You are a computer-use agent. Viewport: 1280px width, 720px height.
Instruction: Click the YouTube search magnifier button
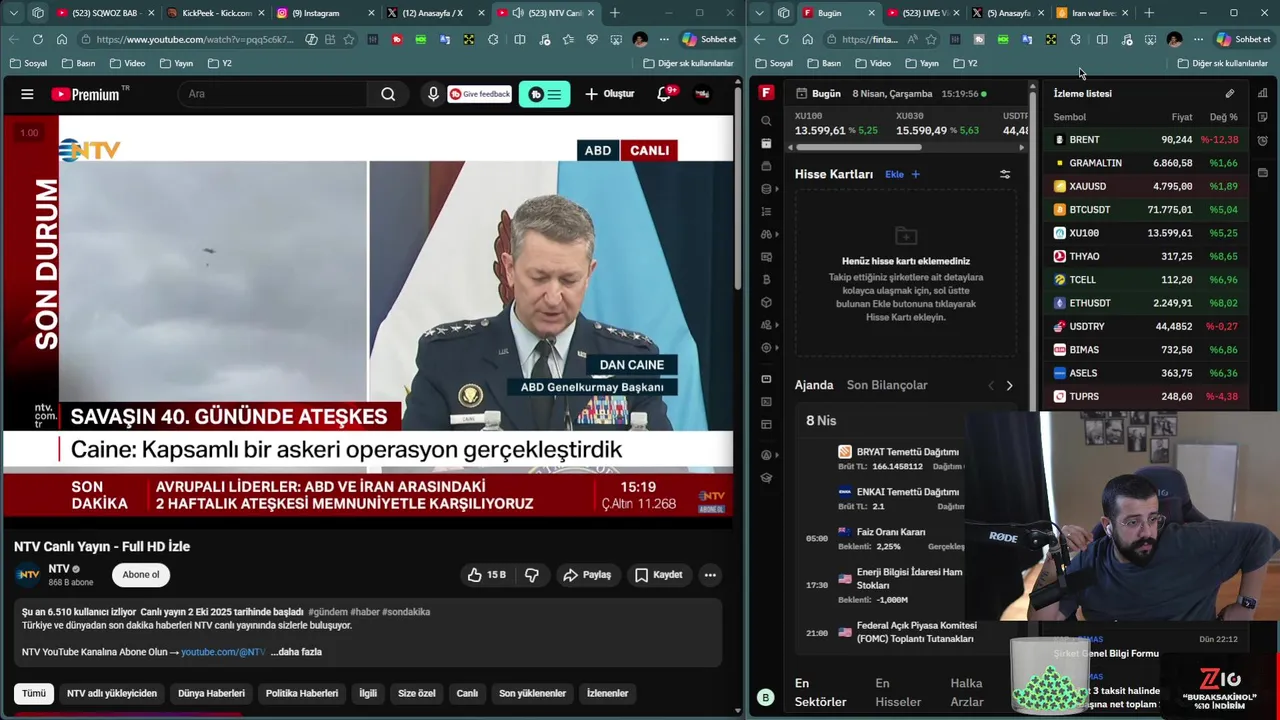(x=388, y=94)
